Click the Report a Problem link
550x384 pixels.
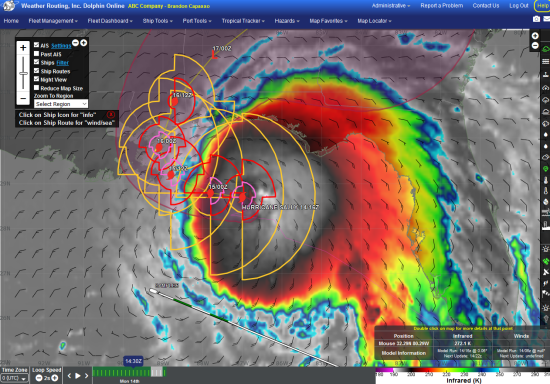tap(442, 6)
